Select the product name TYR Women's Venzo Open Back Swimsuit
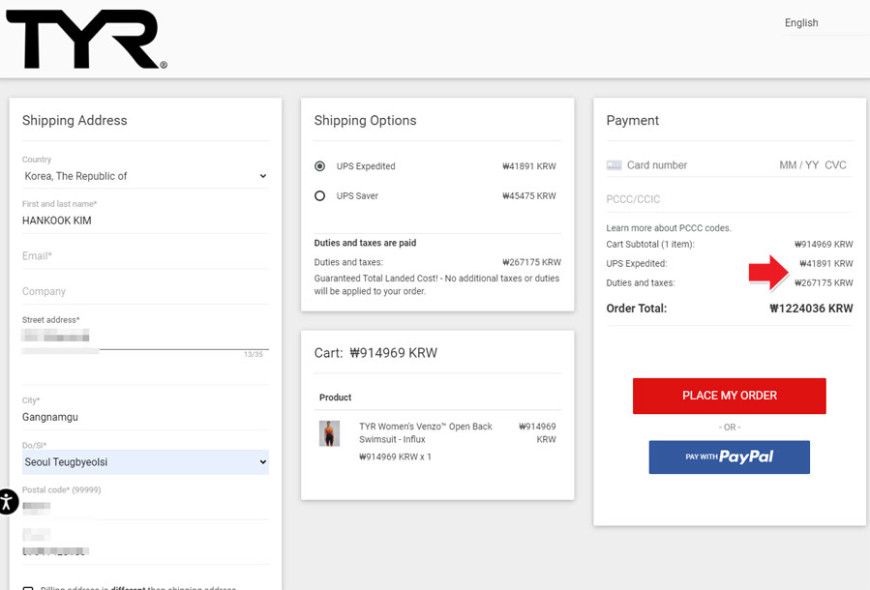Image resolution: width=870 pixels, height=590 pixels. [x=426, y=433]
